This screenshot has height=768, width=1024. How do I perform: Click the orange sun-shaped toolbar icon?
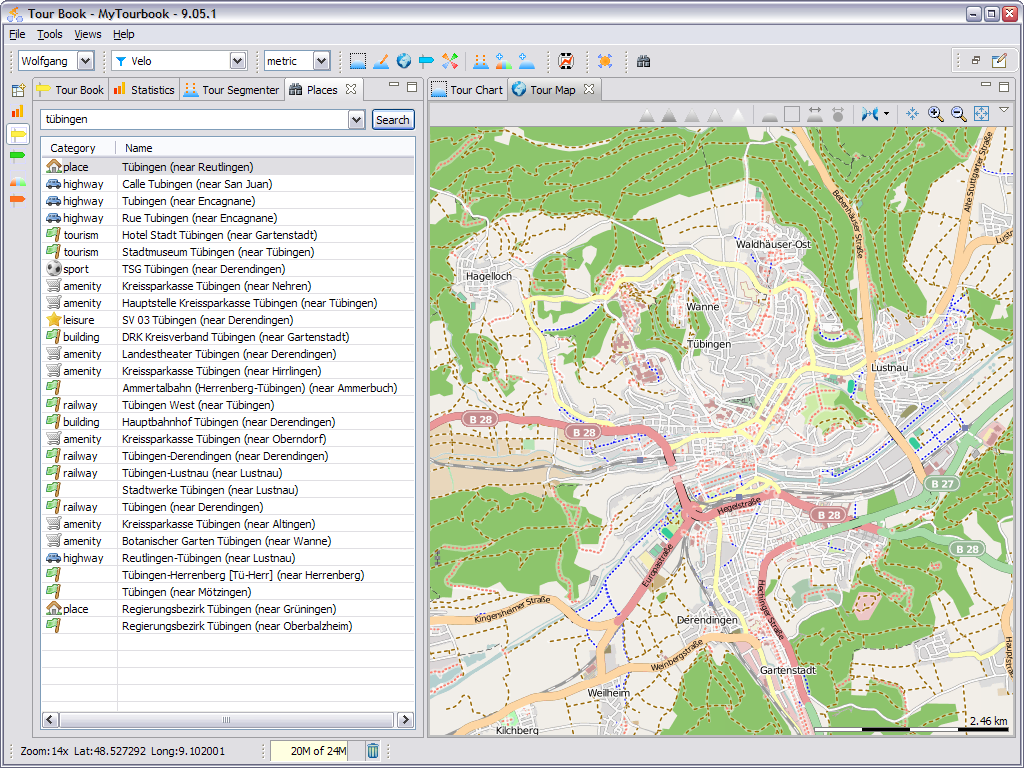[605, 61]
